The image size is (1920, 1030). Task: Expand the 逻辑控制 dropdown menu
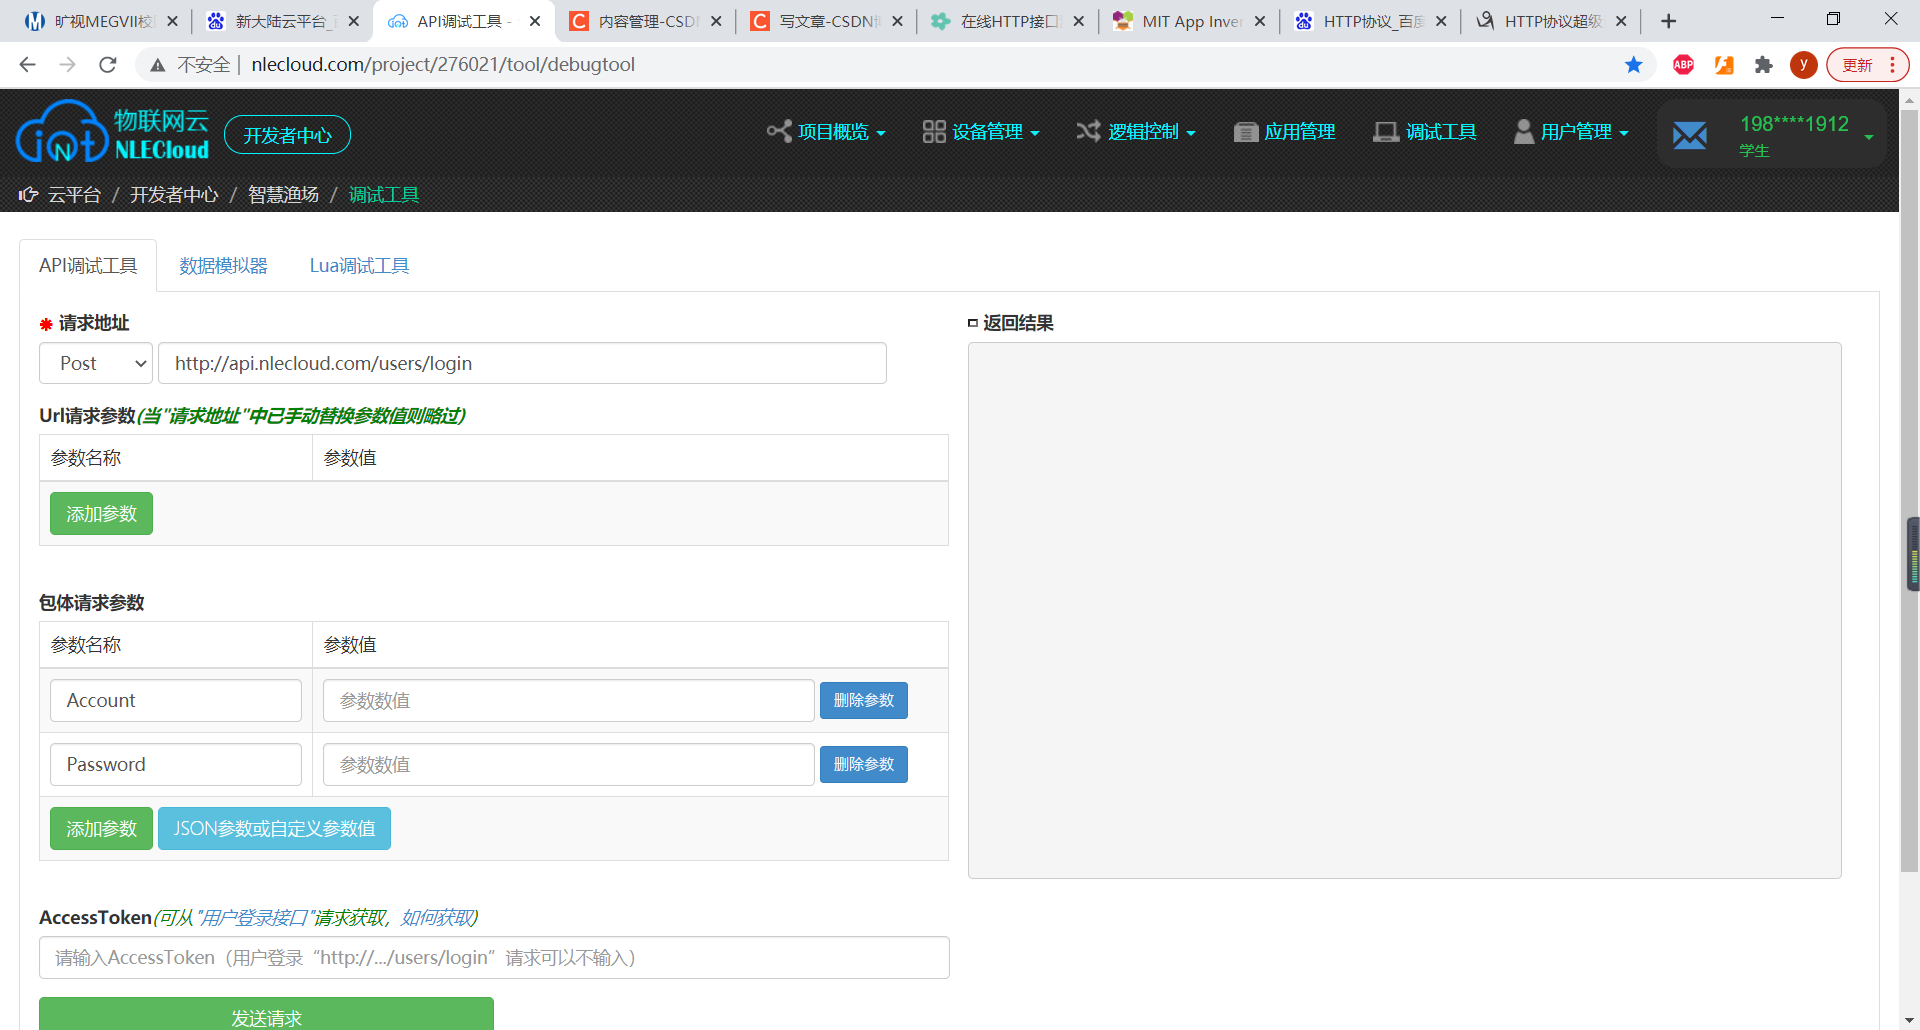[x=1136, y=132]
